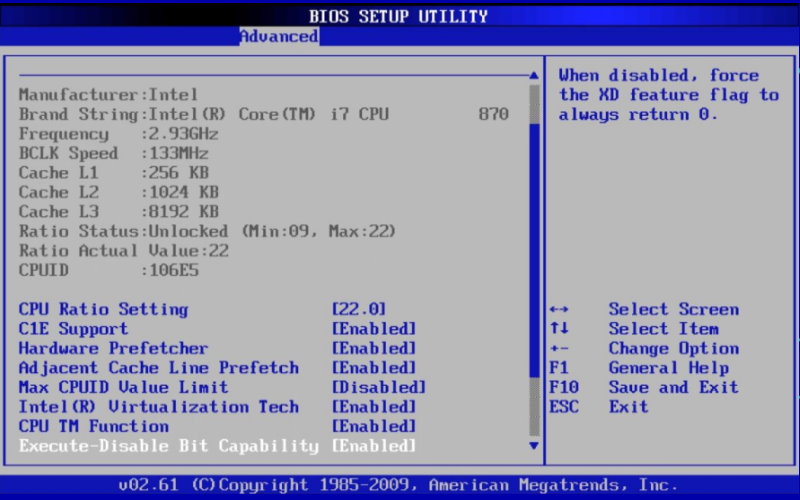Click scroll down arrow of settings list
The height and width of the screenshot is (500, 800).
[534, 445]
